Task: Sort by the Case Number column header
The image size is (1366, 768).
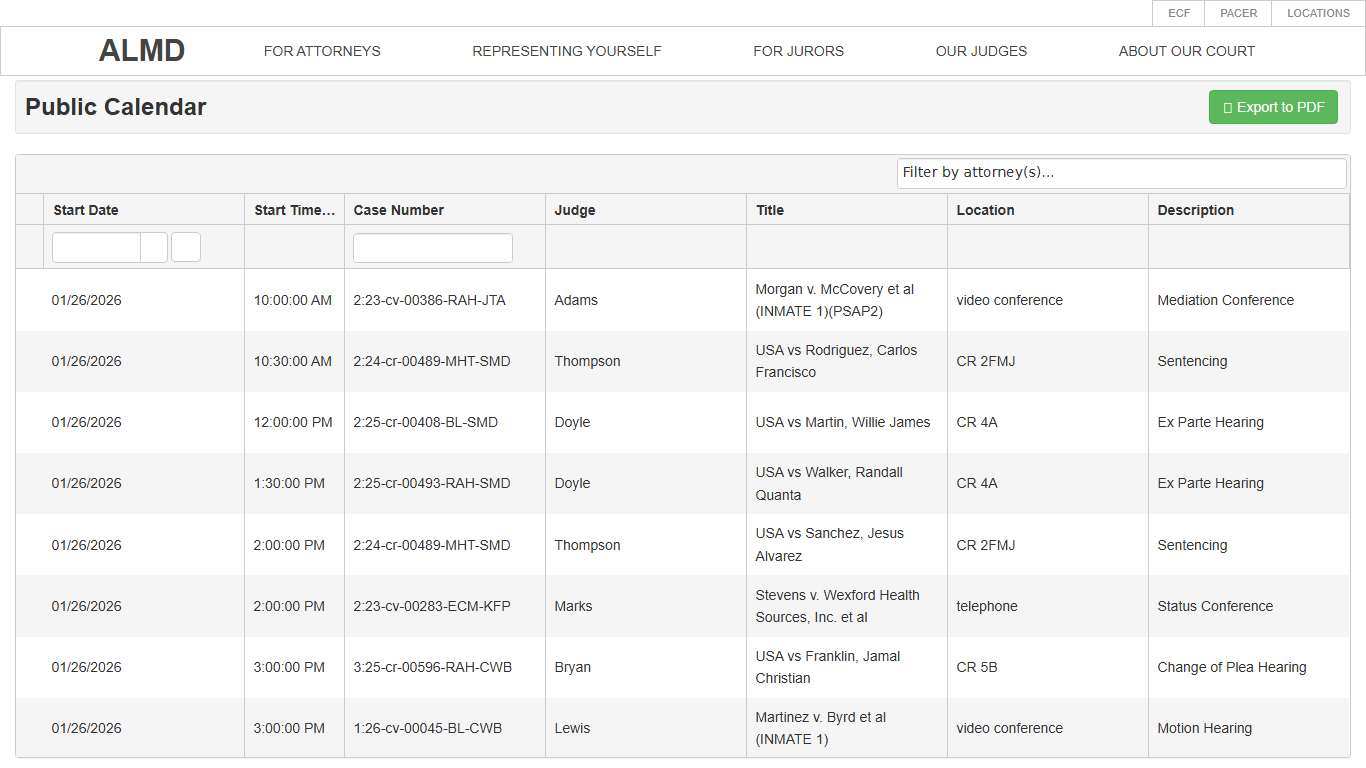Action: tap(398, 210)
